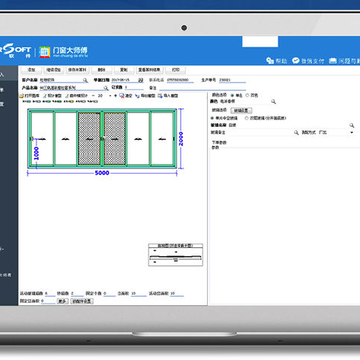Click the width dimension 5000 in the drawing
Viewport: 360px width, 360px height.
coord(102,173)
